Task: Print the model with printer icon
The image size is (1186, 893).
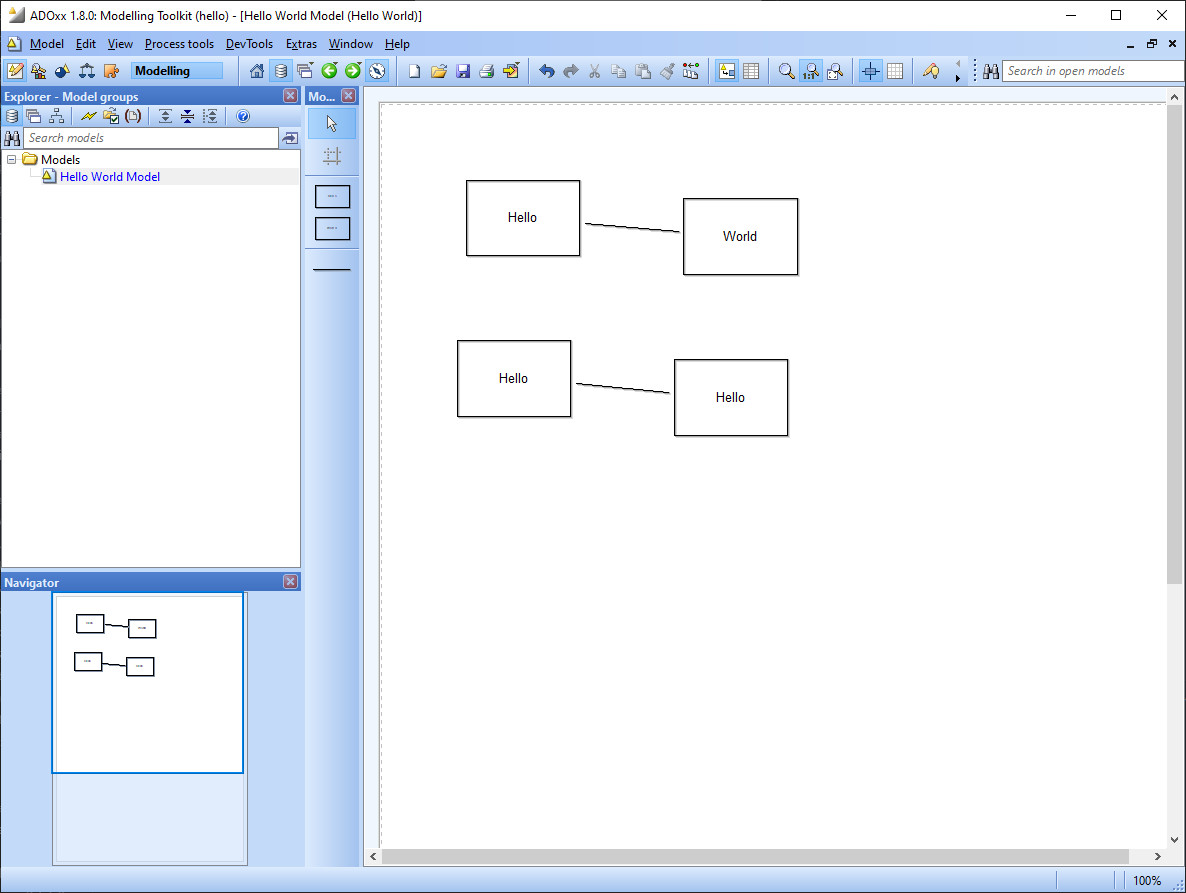Action: (487, 71)
